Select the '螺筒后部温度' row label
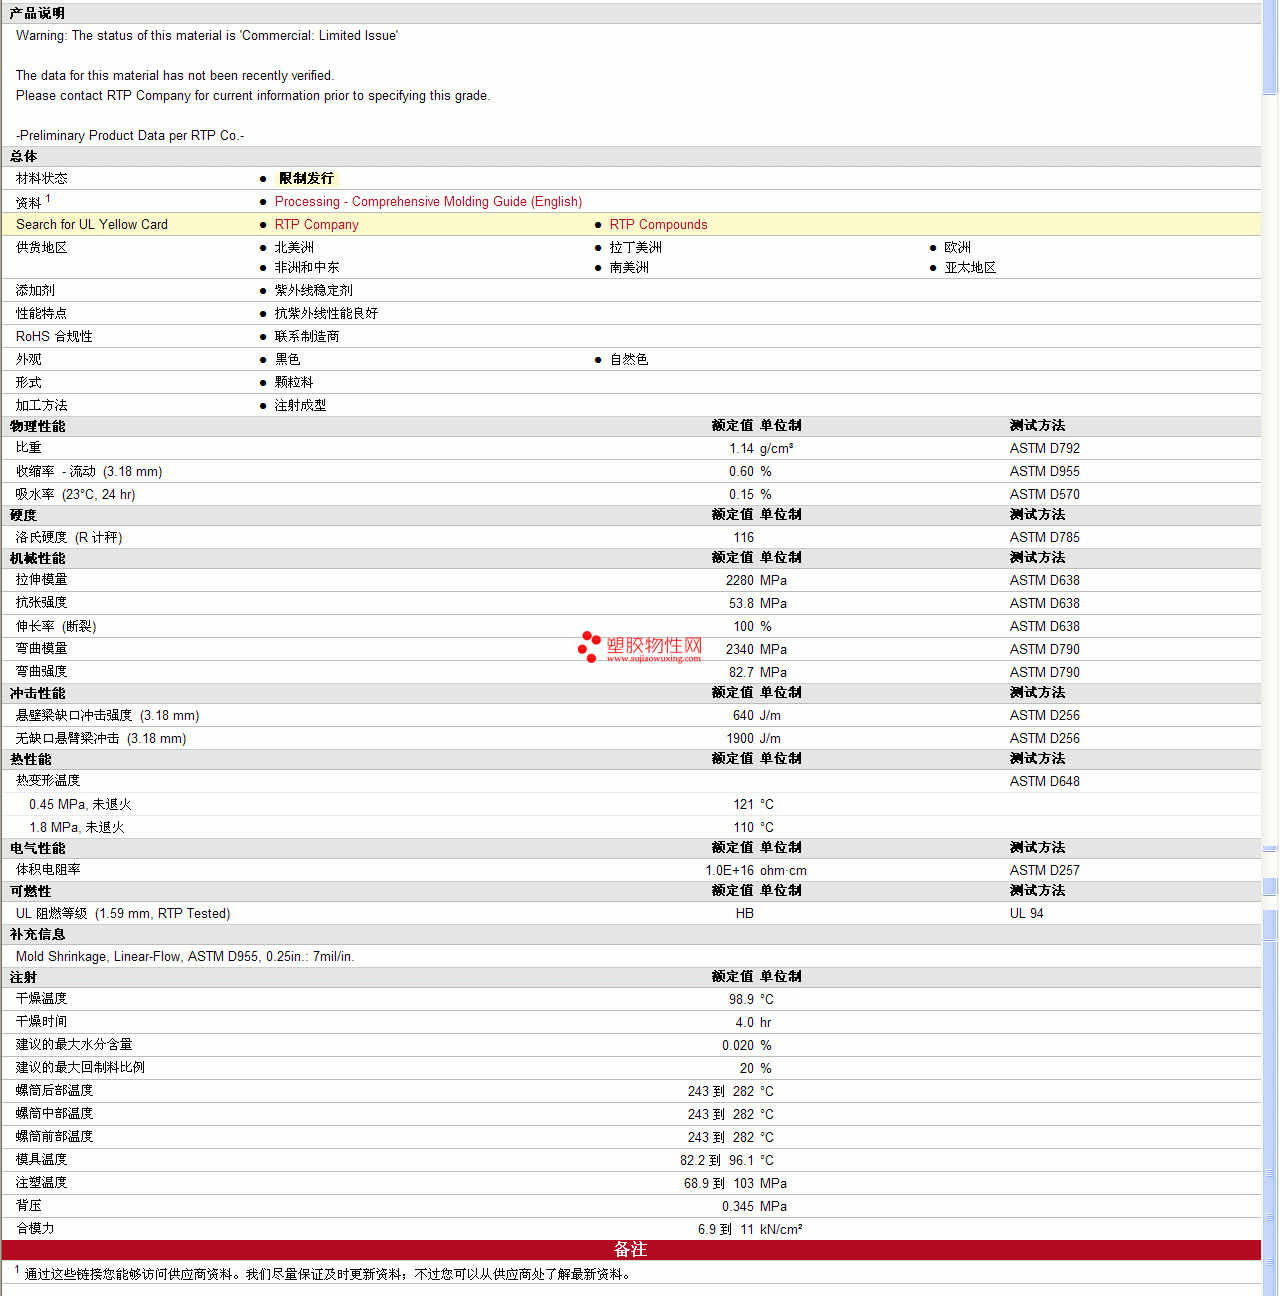 tap(55, 1091)
